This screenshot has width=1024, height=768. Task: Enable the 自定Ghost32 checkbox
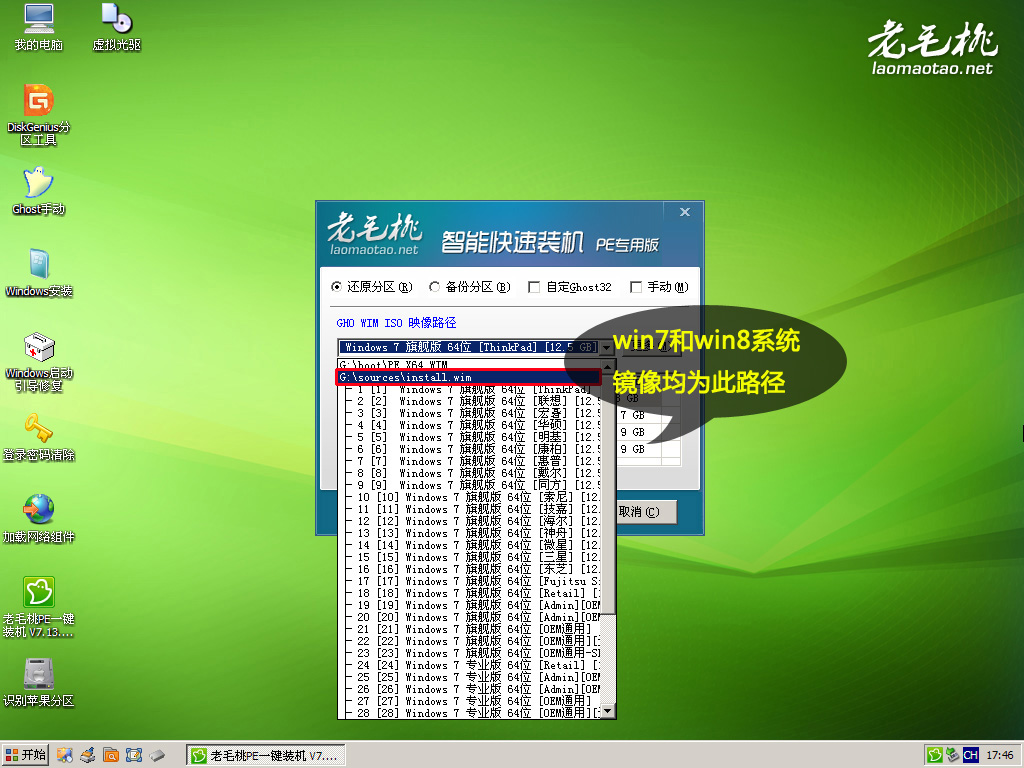pyautogui.click(x=534, y=287)
